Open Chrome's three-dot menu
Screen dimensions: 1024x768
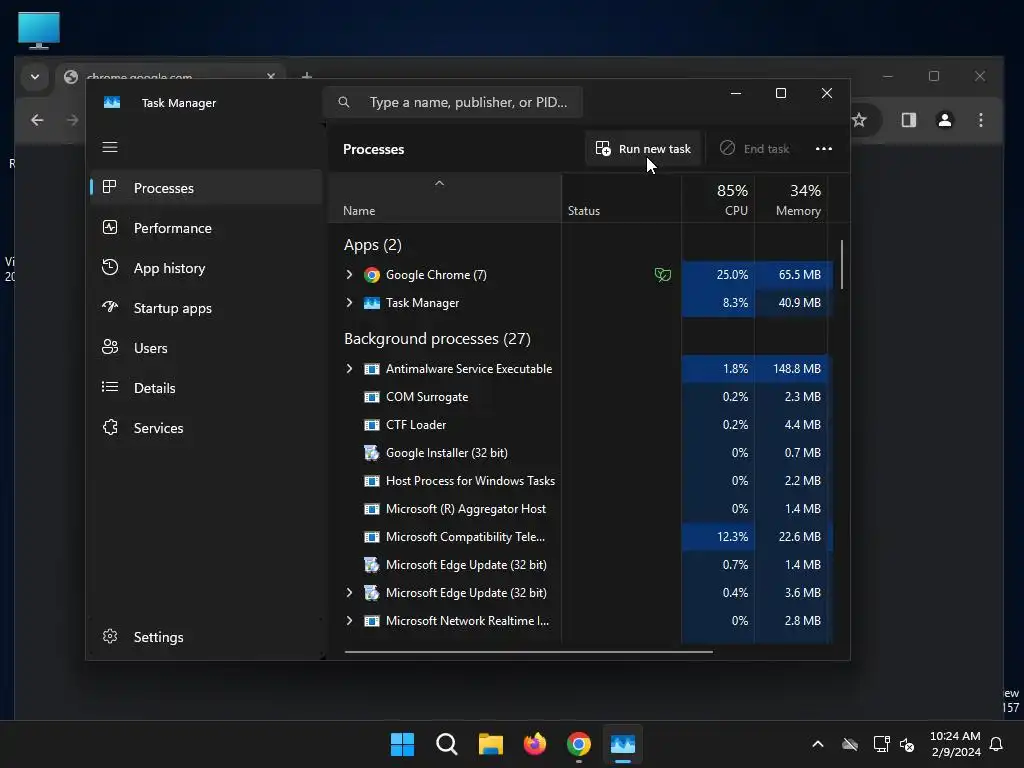pos(981,120)
